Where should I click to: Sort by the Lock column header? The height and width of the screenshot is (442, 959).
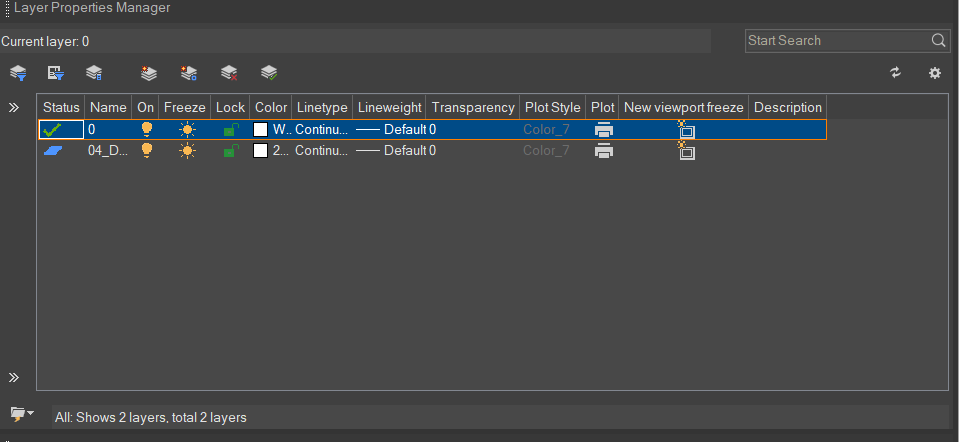[230, 108]
